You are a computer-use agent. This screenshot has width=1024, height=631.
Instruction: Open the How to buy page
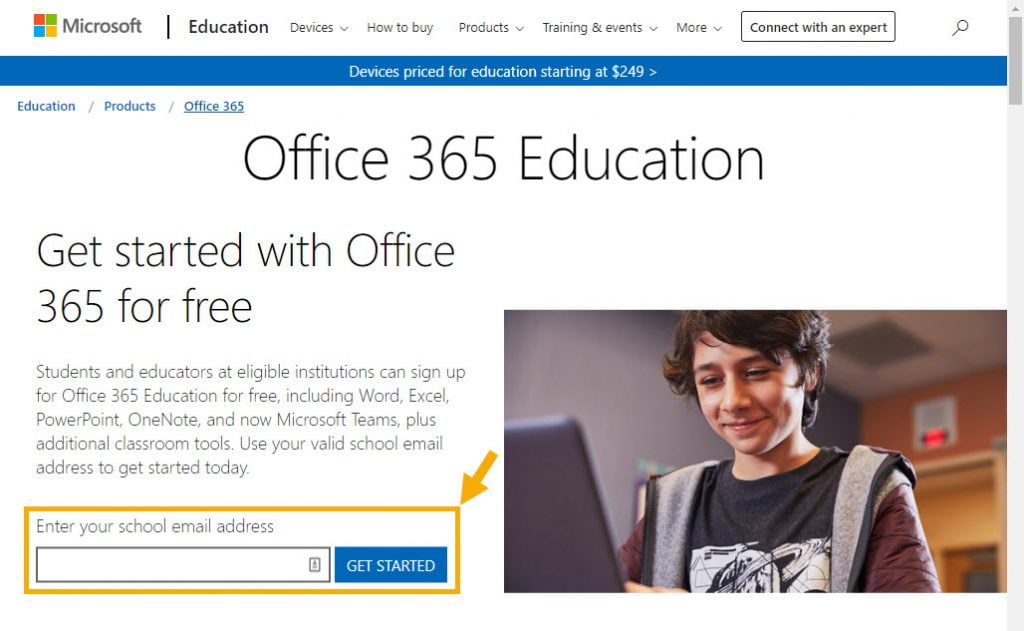(x=400, y=27)
